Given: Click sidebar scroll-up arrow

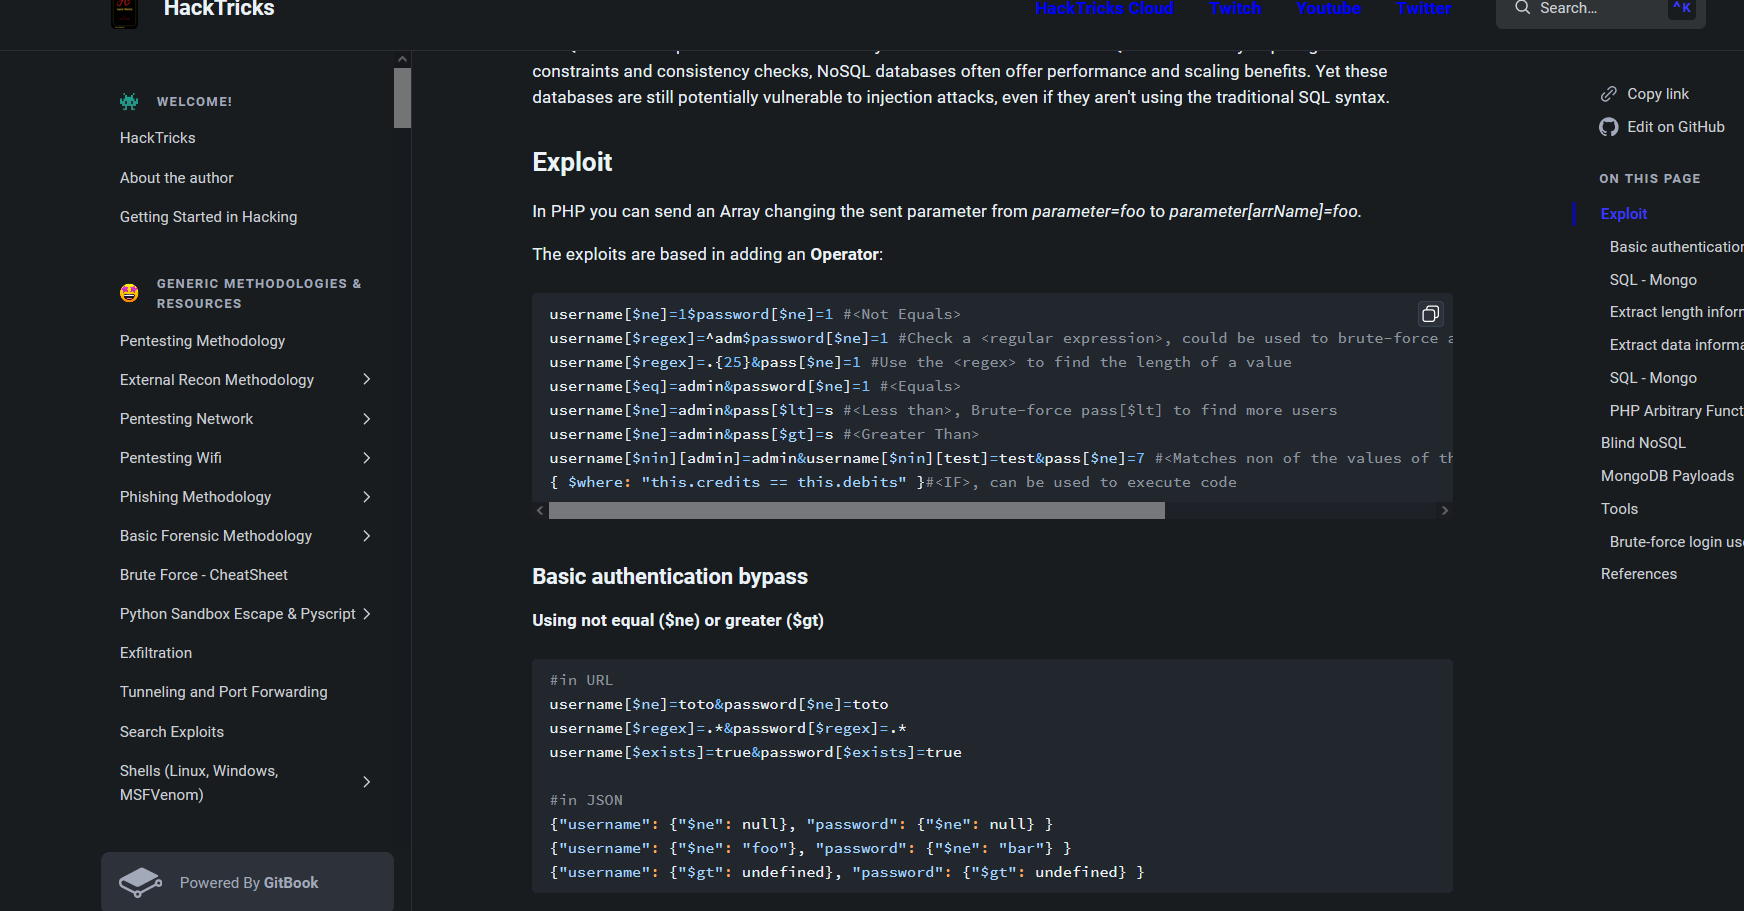Looking at the screenshot, I should tap(402, 59).
